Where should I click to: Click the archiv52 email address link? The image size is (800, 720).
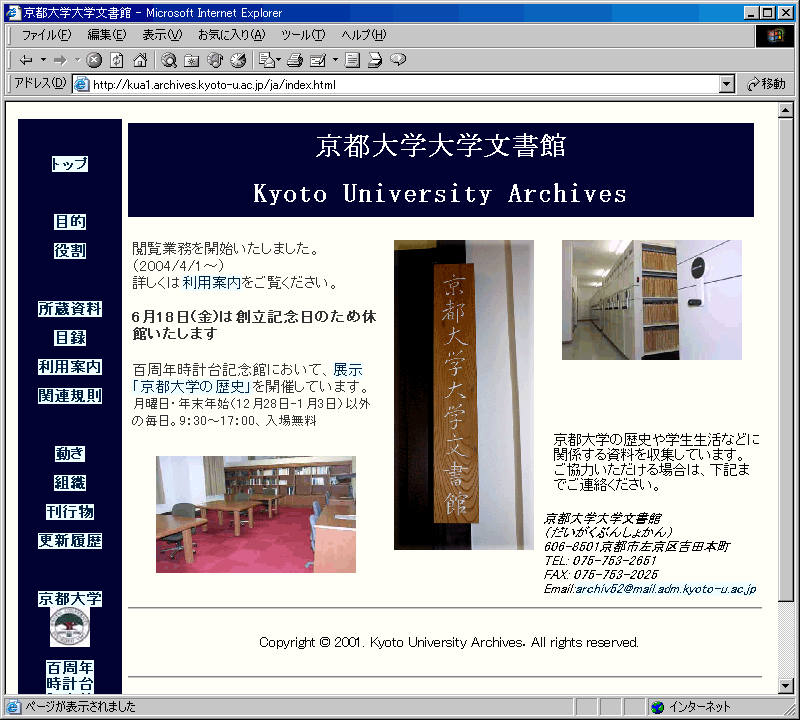click(x=666, y=589)
